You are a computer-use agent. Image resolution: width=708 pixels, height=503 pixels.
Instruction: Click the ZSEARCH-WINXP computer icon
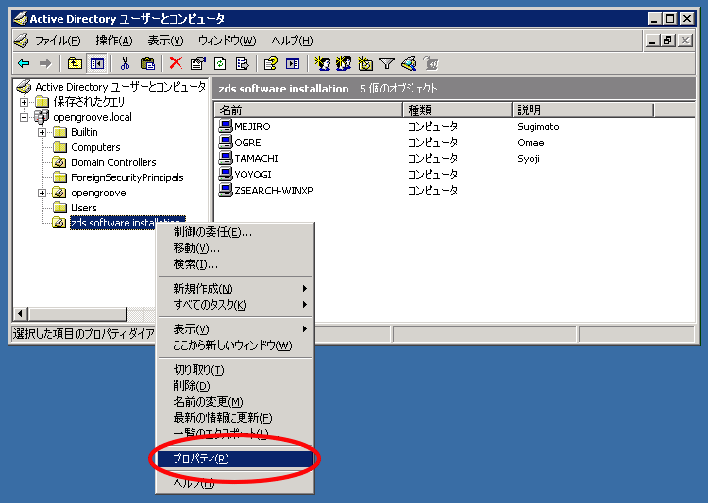[x=225, y=190]
